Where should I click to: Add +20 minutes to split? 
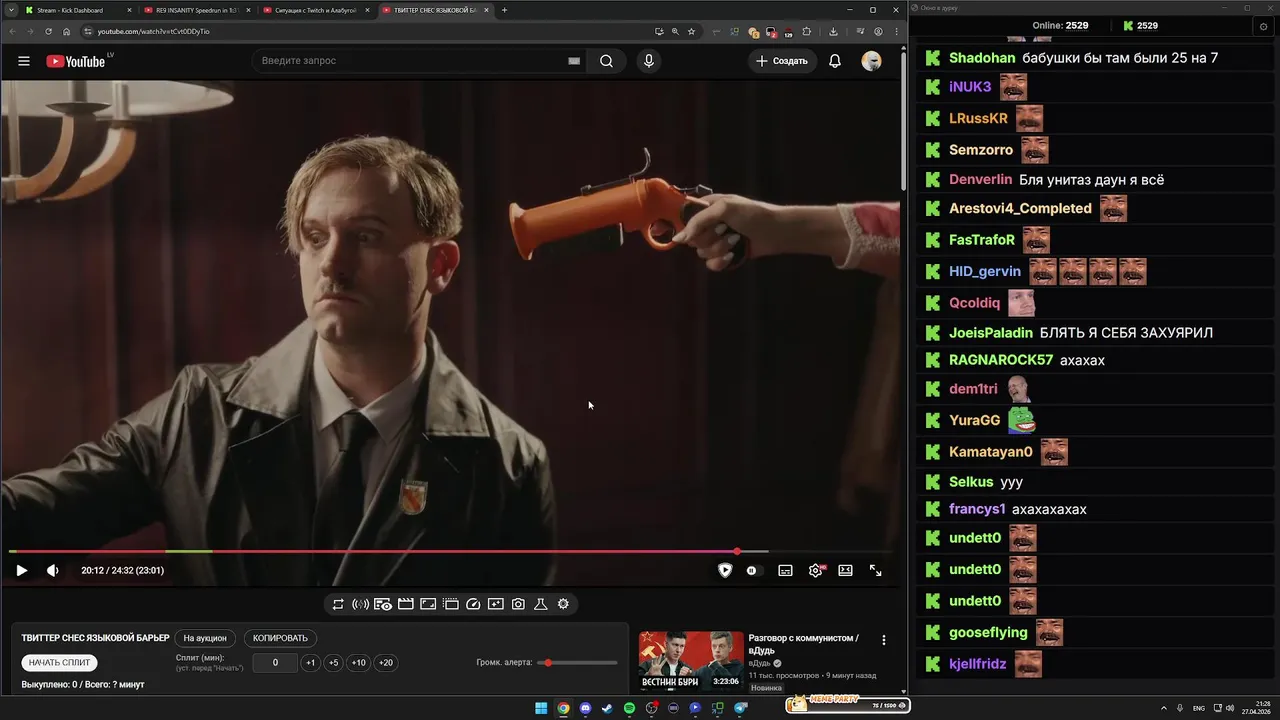tap(385, 663)
